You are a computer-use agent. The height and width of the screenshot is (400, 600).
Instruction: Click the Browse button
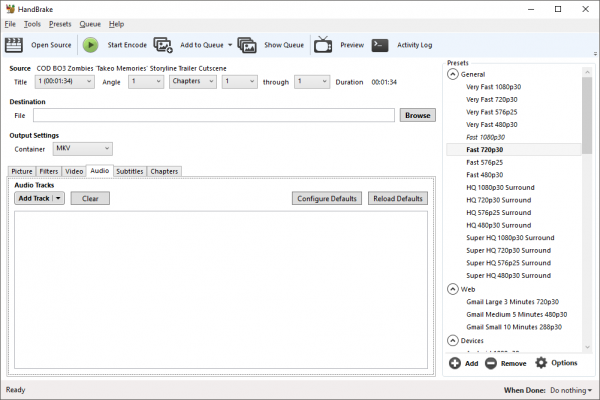418,115
